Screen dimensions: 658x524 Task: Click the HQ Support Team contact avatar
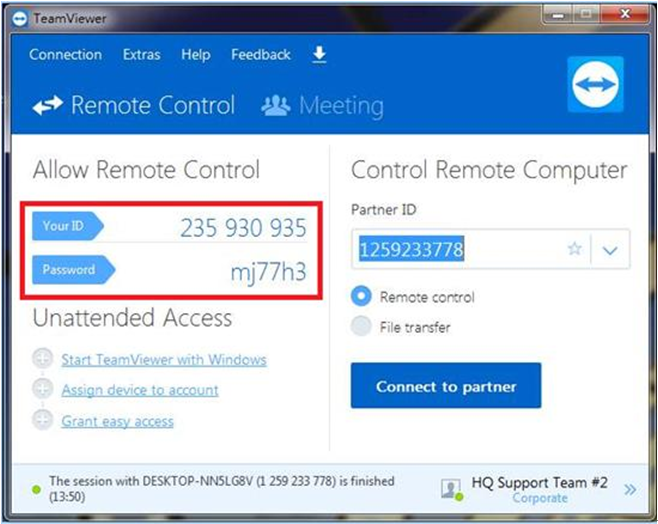[x=452, y=490]
